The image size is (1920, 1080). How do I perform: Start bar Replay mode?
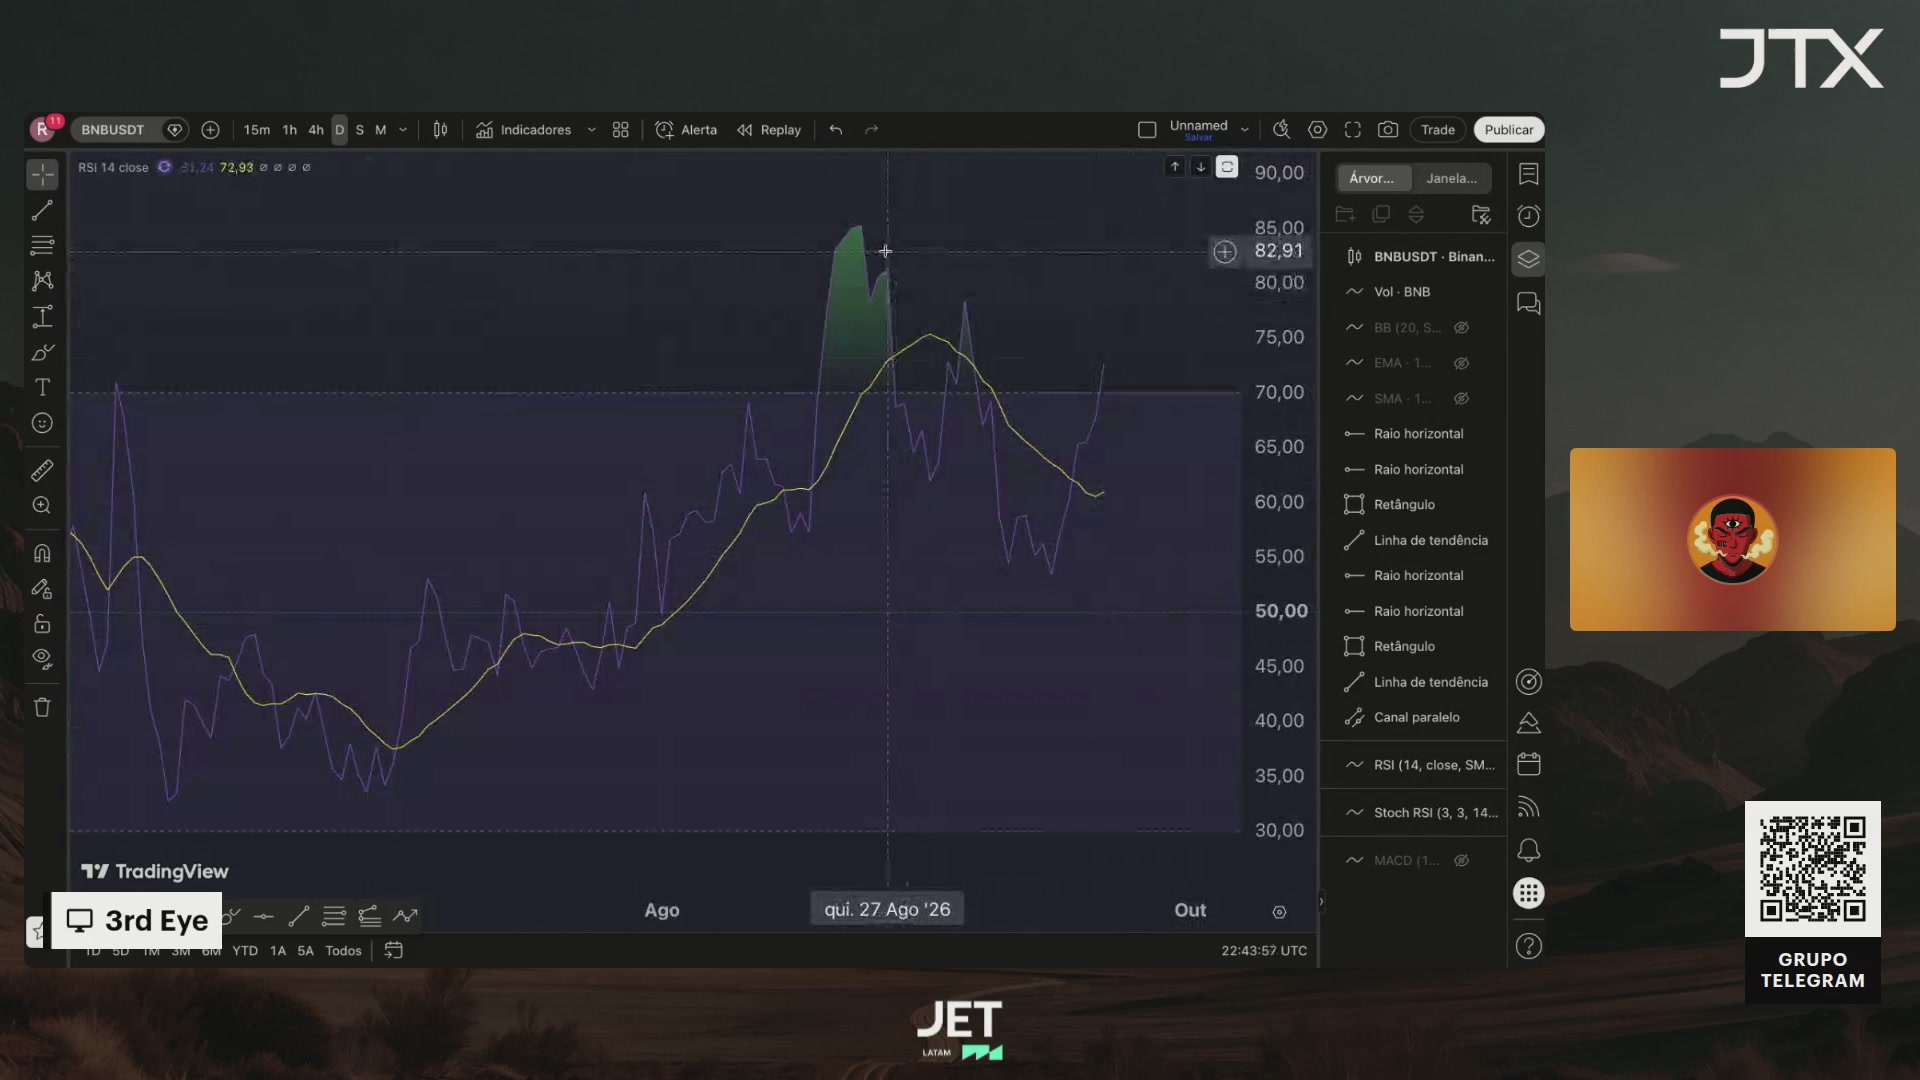[x=769, y=130]
